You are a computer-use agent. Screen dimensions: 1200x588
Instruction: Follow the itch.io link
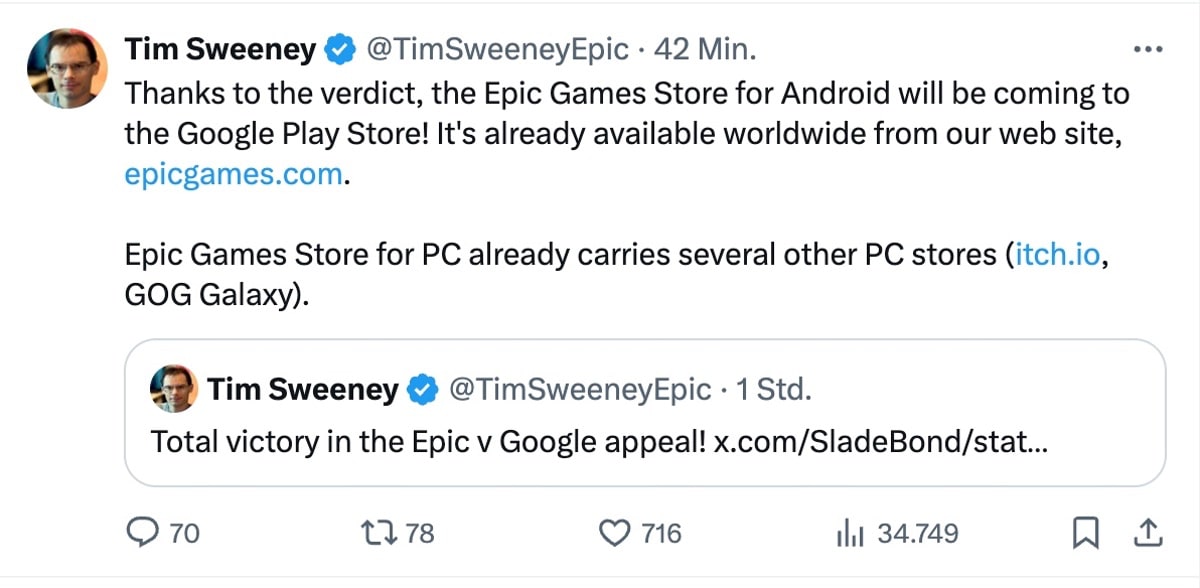pyautogui.click(x=1058, y=254)
